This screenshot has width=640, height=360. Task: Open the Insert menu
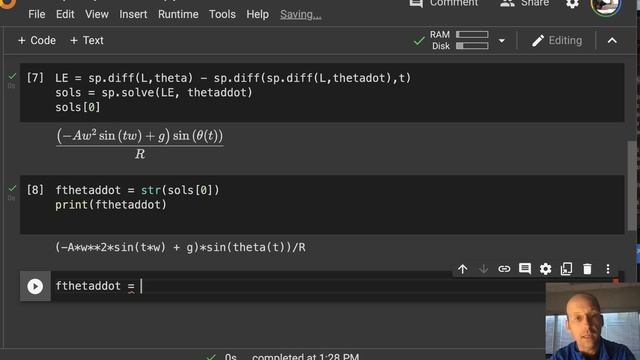[x=133, y=14]
